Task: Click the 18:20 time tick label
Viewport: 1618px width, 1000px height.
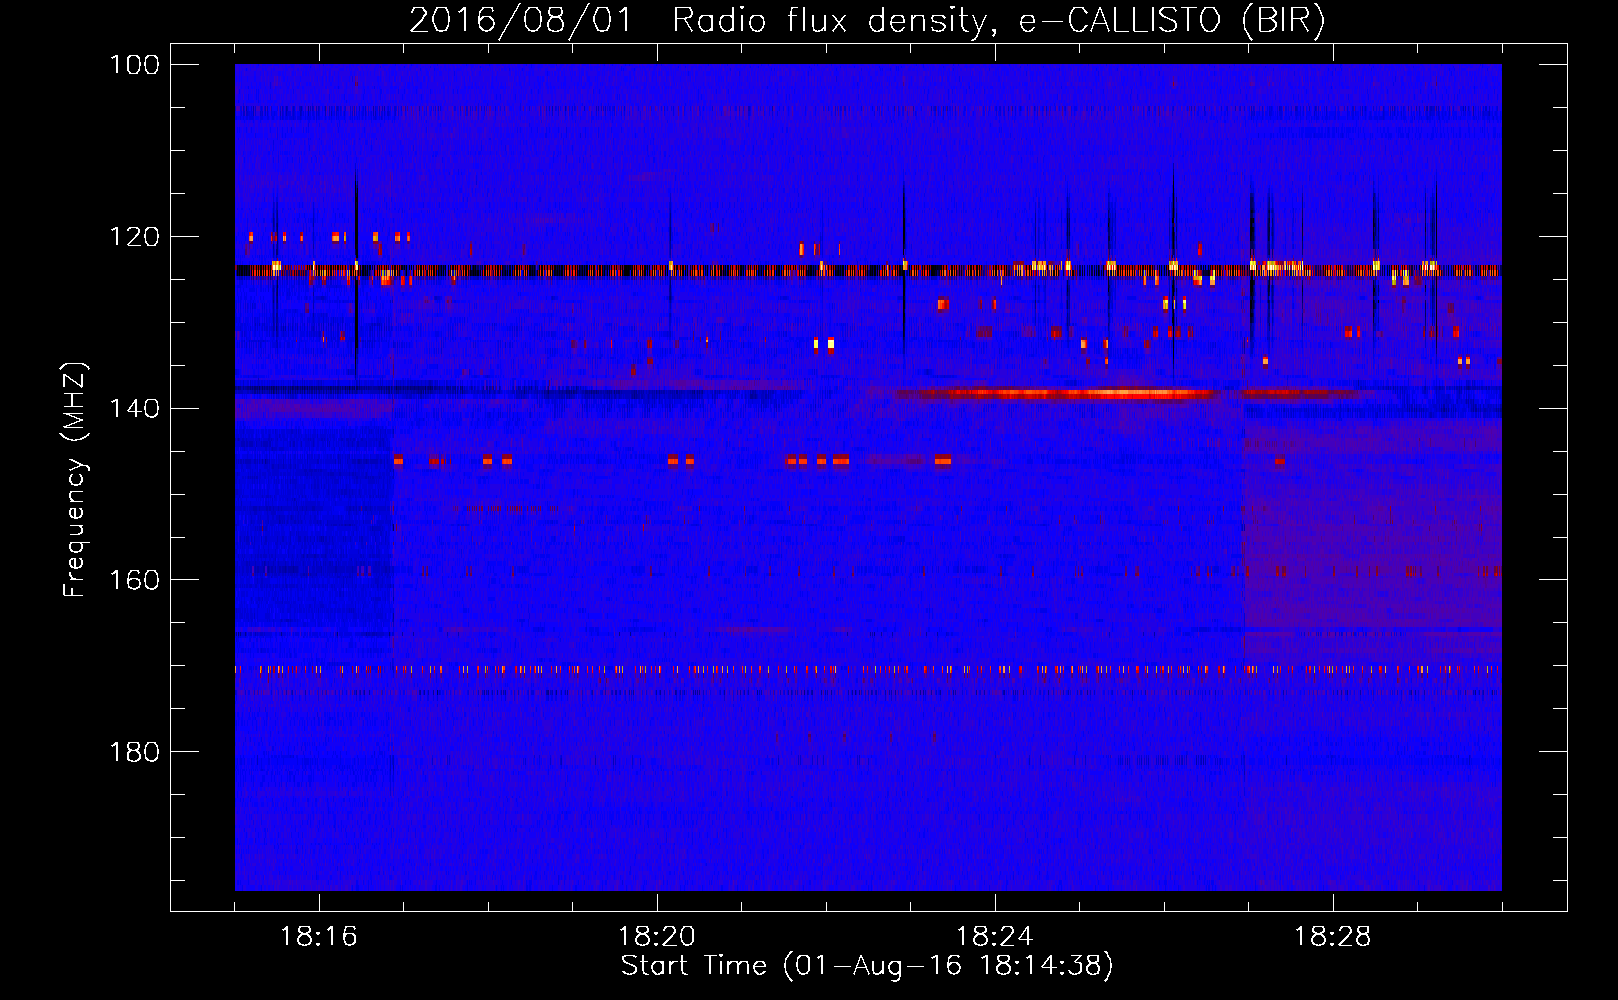Action: [657, 937]
